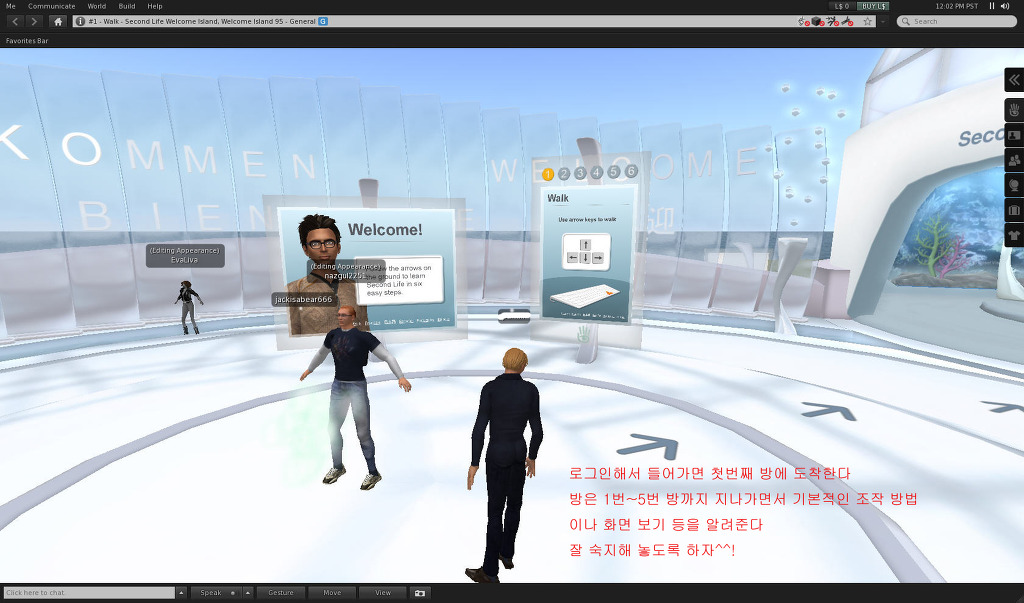Image resolution: width=1024 pixels, height=603 pixels.
Task: Select tutorial step 1 circle
Action: click(x=548, y=174)
